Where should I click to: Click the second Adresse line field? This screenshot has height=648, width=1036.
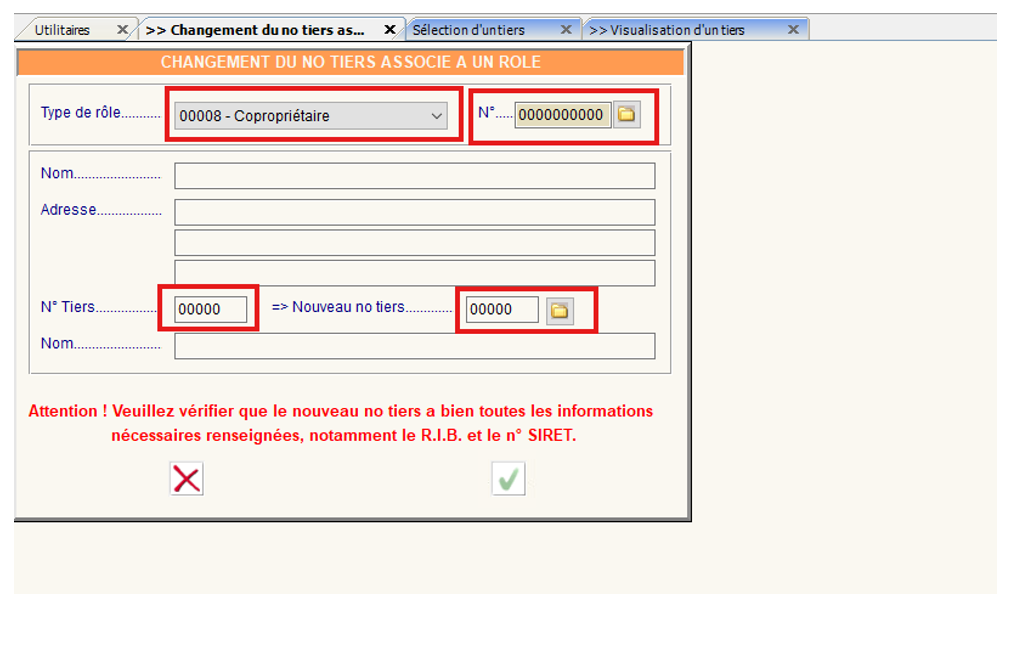pos(414,243)
